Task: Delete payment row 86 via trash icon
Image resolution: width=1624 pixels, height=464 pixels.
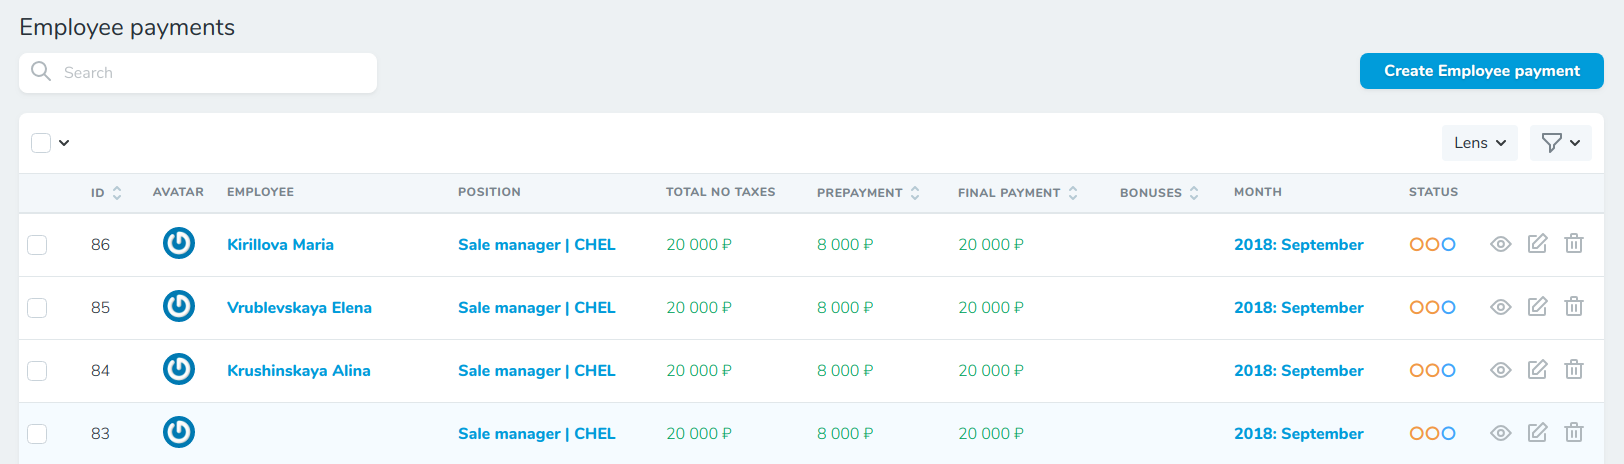Action: [x=1574, y=244]
